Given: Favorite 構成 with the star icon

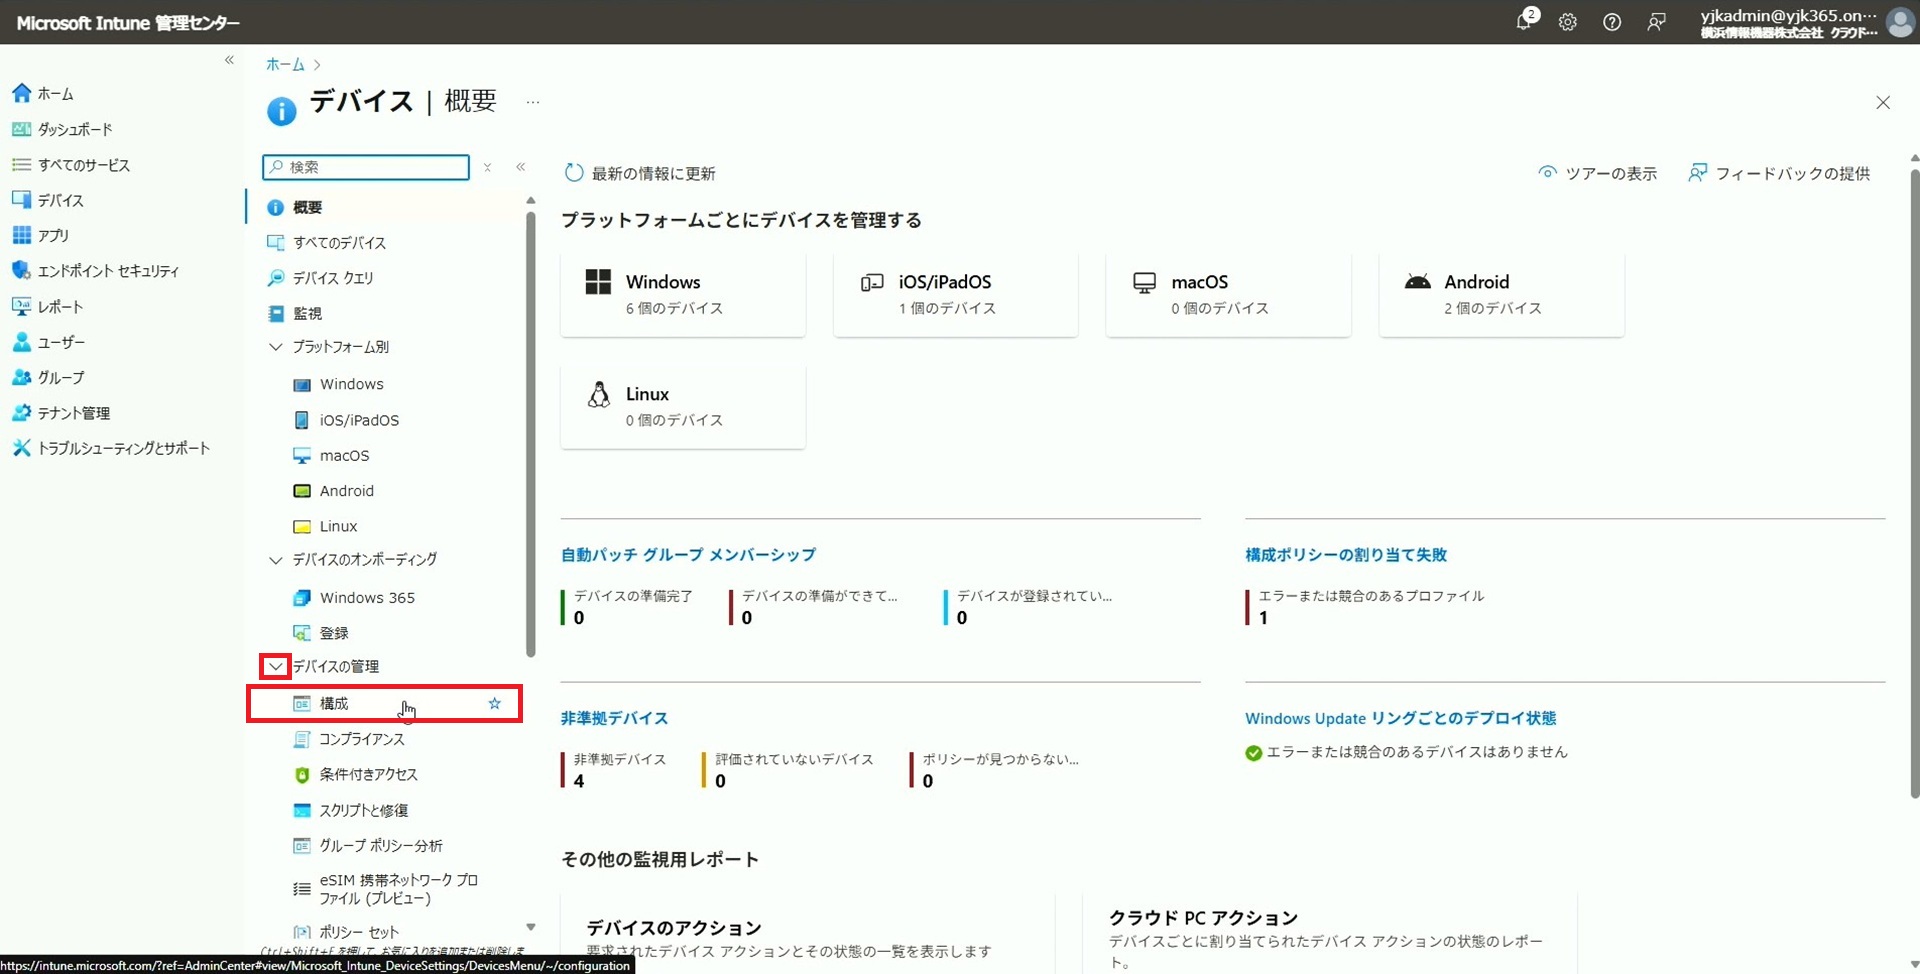Looking at the screenshot, I should pyautogui.click(x=494, y=703).
